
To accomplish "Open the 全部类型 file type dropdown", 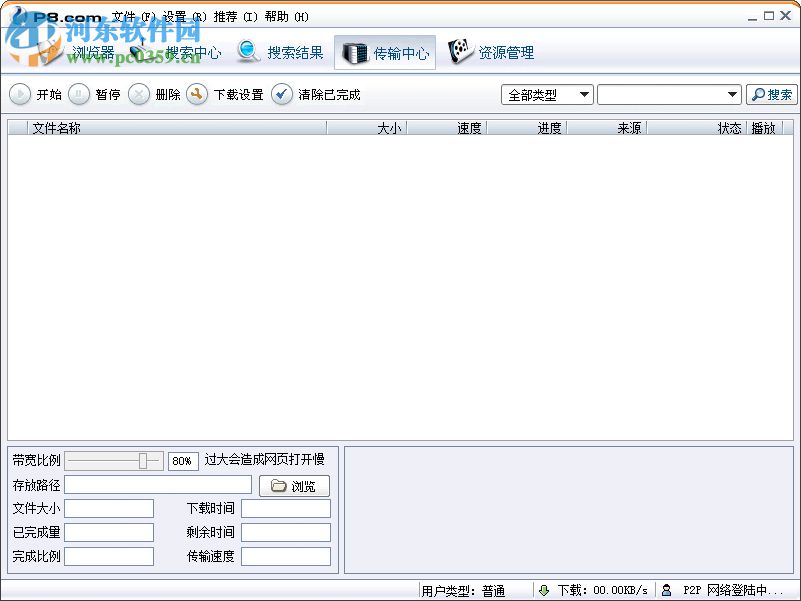I will click(x=584, y=94).
